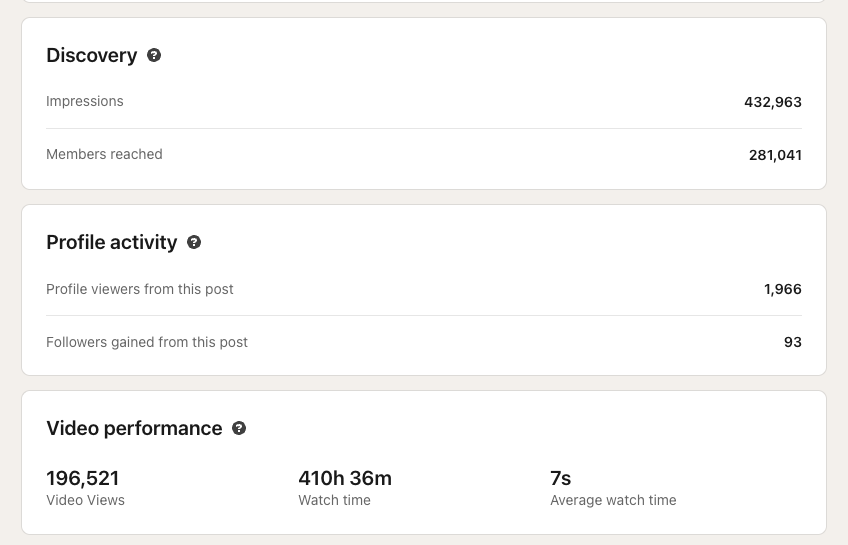Click the 1,966 profile viewers count
The image size is (848, 545).
(x=782, y=289)
